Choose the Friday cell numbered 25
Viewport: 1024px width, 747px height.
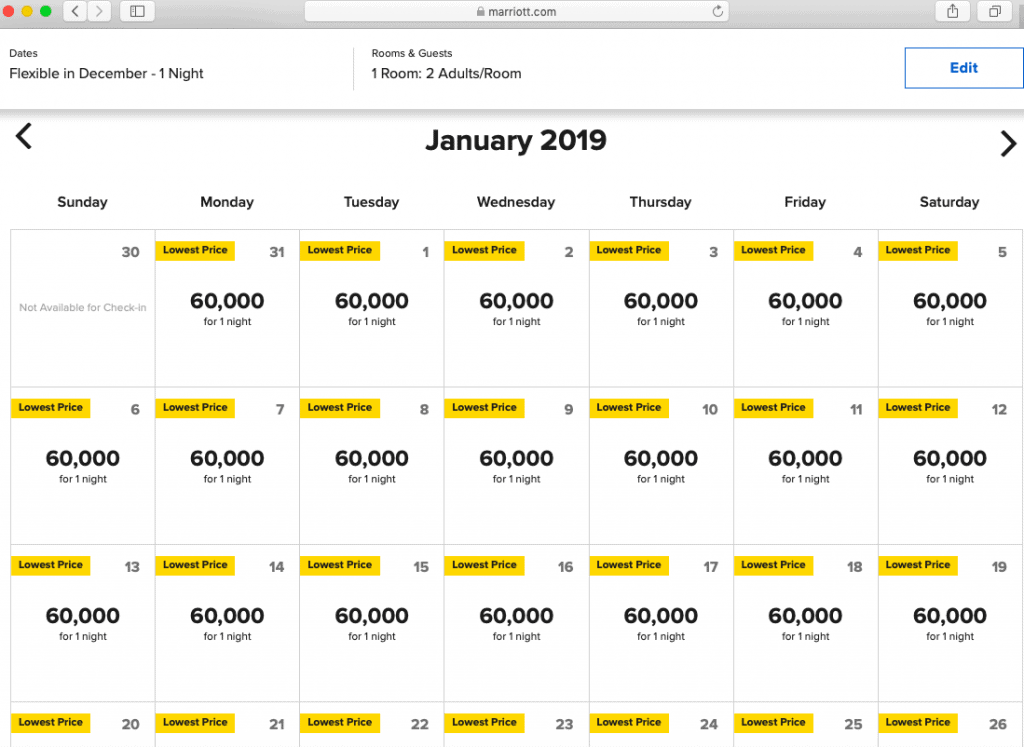point(805,725)
